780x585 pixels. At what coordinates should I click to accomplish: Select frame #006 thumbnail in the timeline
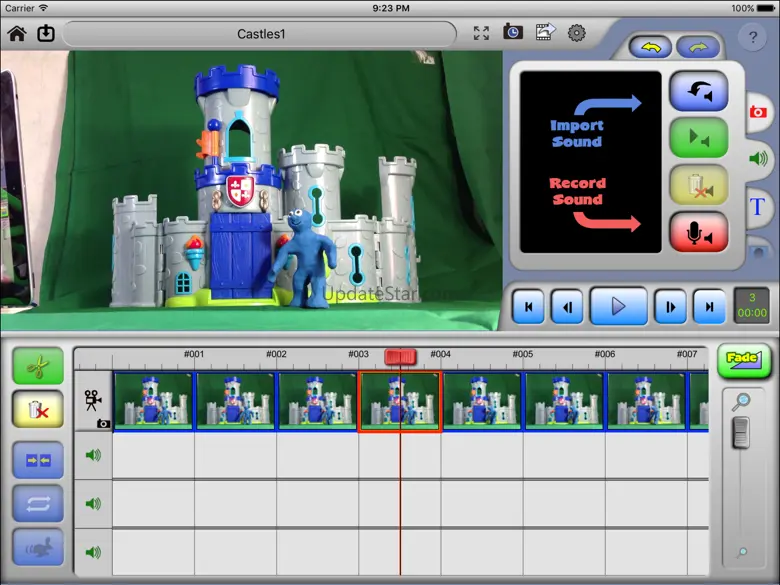(x=564, y=401)
